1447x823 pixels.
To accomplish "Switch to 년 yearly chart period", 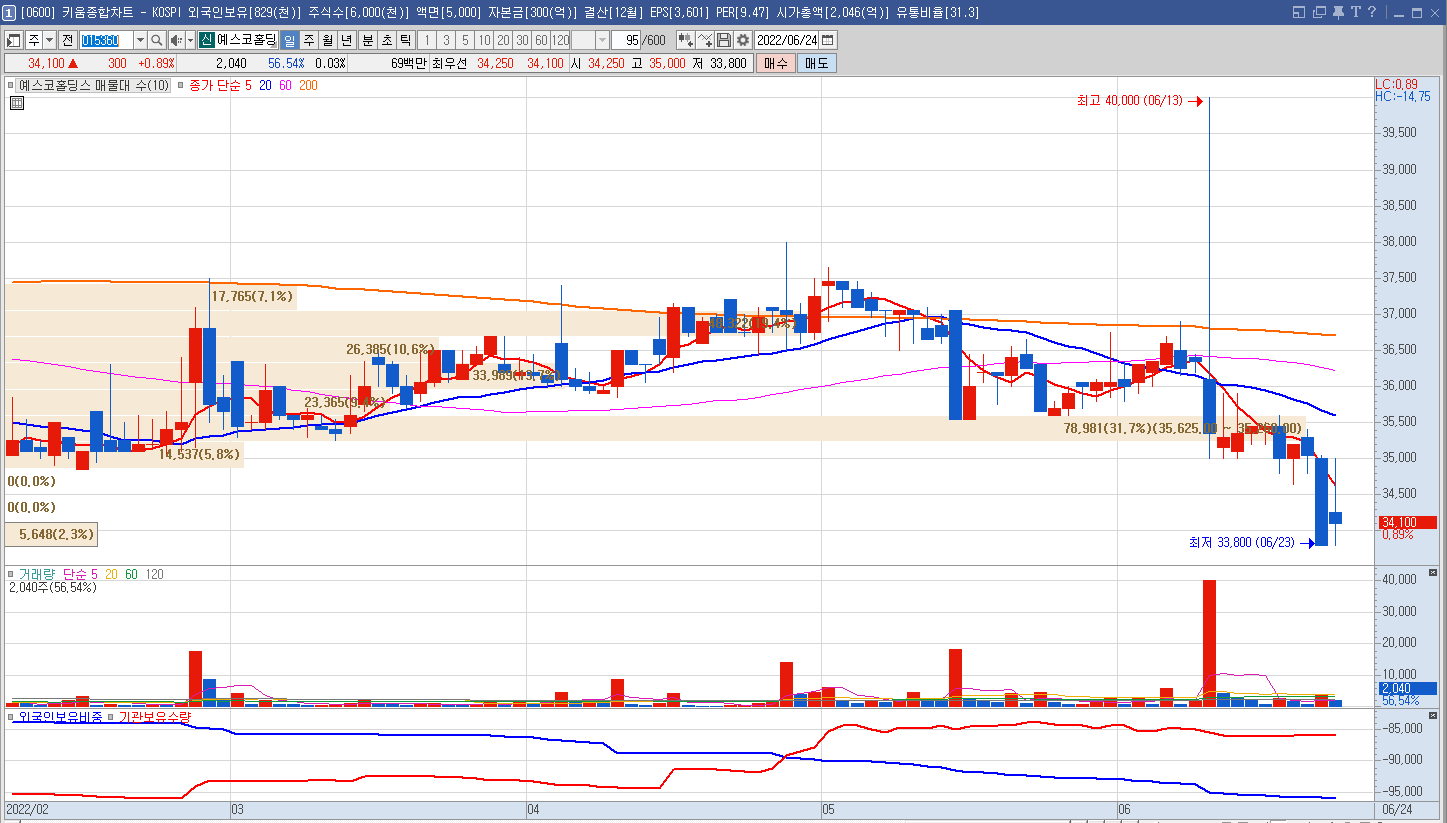I will (346, 40).
